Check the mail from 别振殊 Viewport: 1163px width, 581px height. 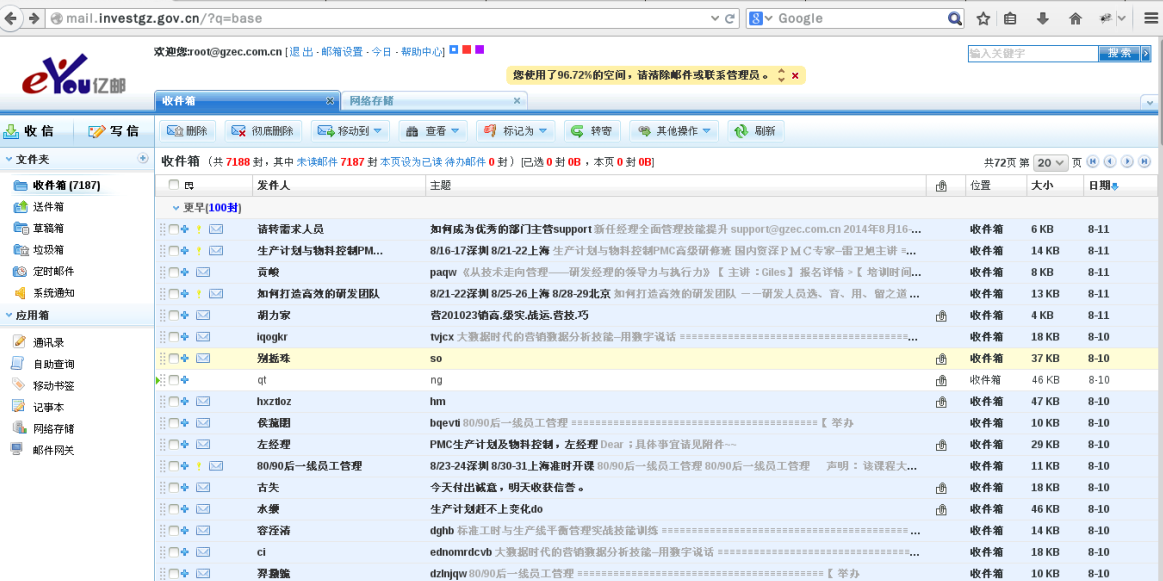point(174,358)
